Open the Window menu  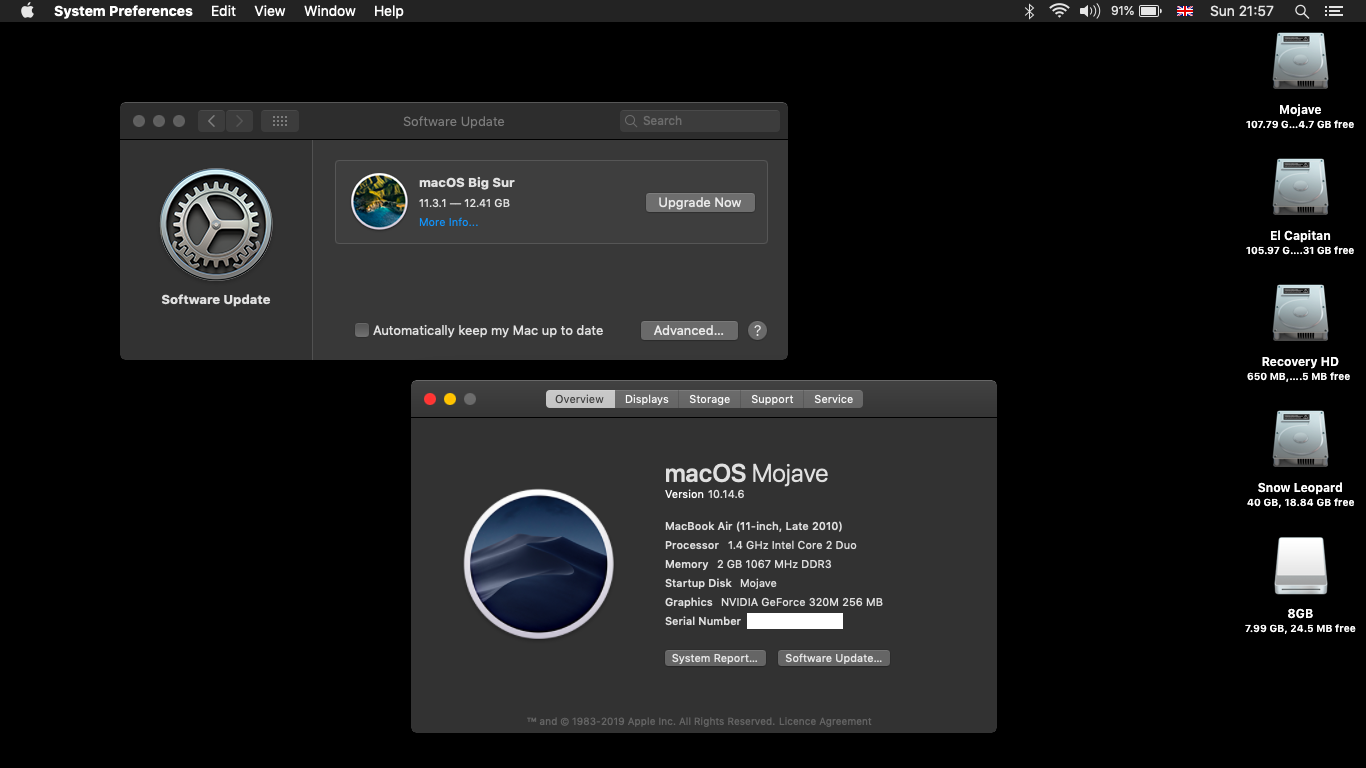(x=330, y=11)
